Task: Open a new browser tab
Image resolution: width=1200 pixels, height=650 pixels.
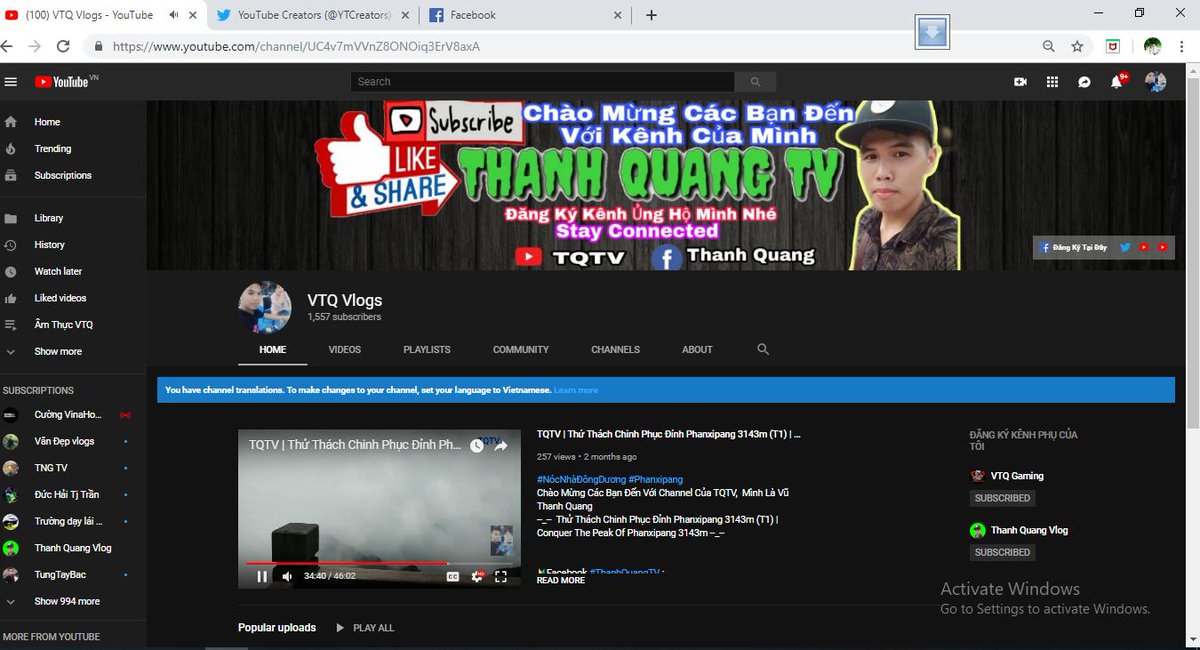Action: click(651, 15)
